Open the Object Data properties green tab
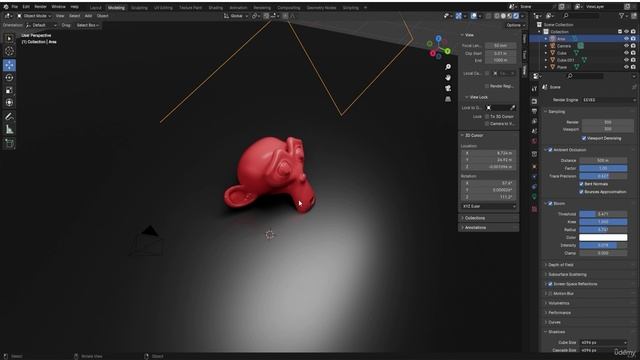 [x=534, y=197]
